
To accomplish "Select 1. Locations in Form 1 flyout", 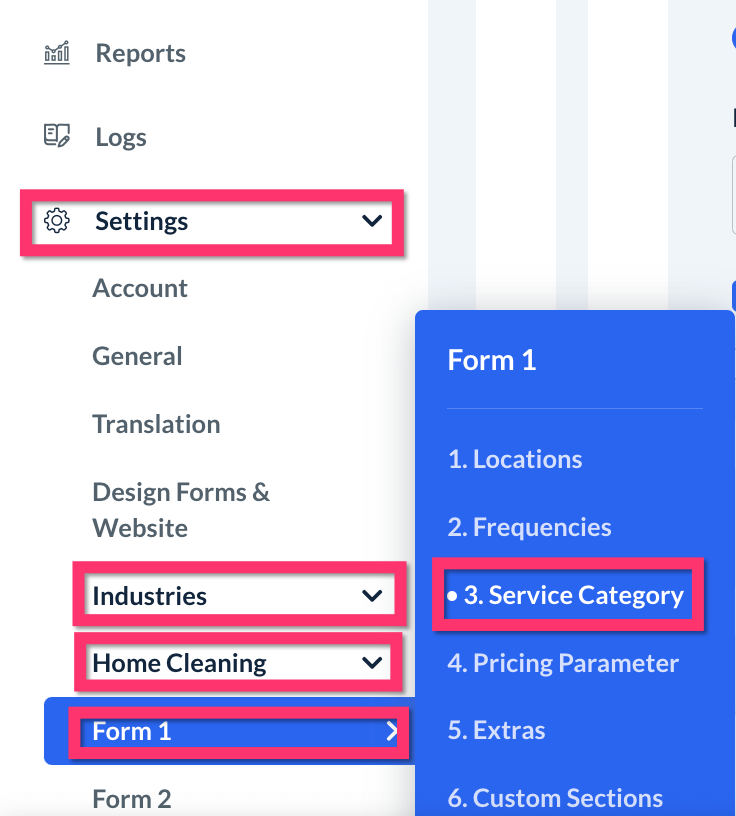I will (515, 459).
